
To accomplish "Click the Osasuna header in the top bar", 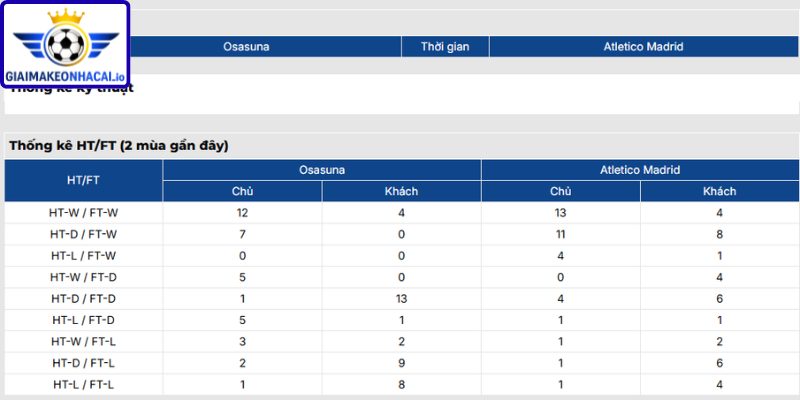I will 246,47.
